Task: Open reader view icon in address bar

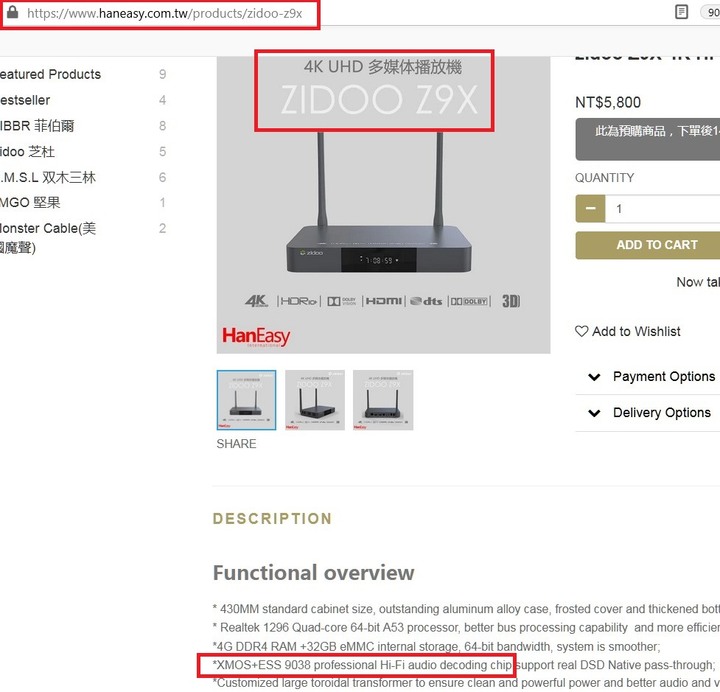Action: [x=681, y=12]
